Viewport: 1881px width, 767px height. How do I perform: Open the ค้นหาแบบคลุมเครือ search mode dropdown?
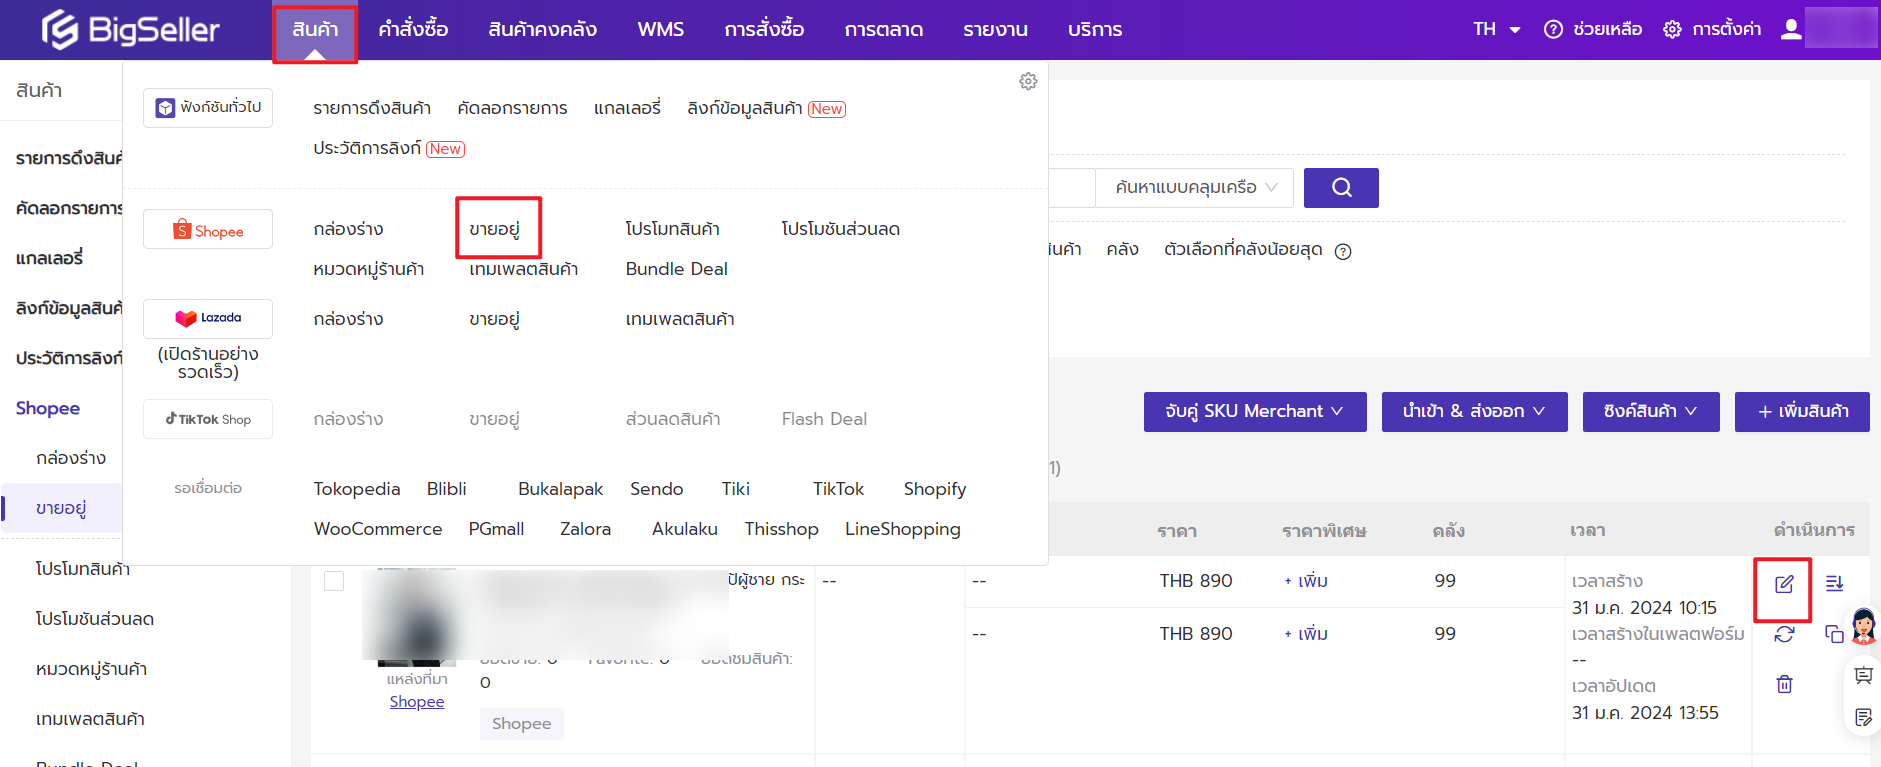1195,187
